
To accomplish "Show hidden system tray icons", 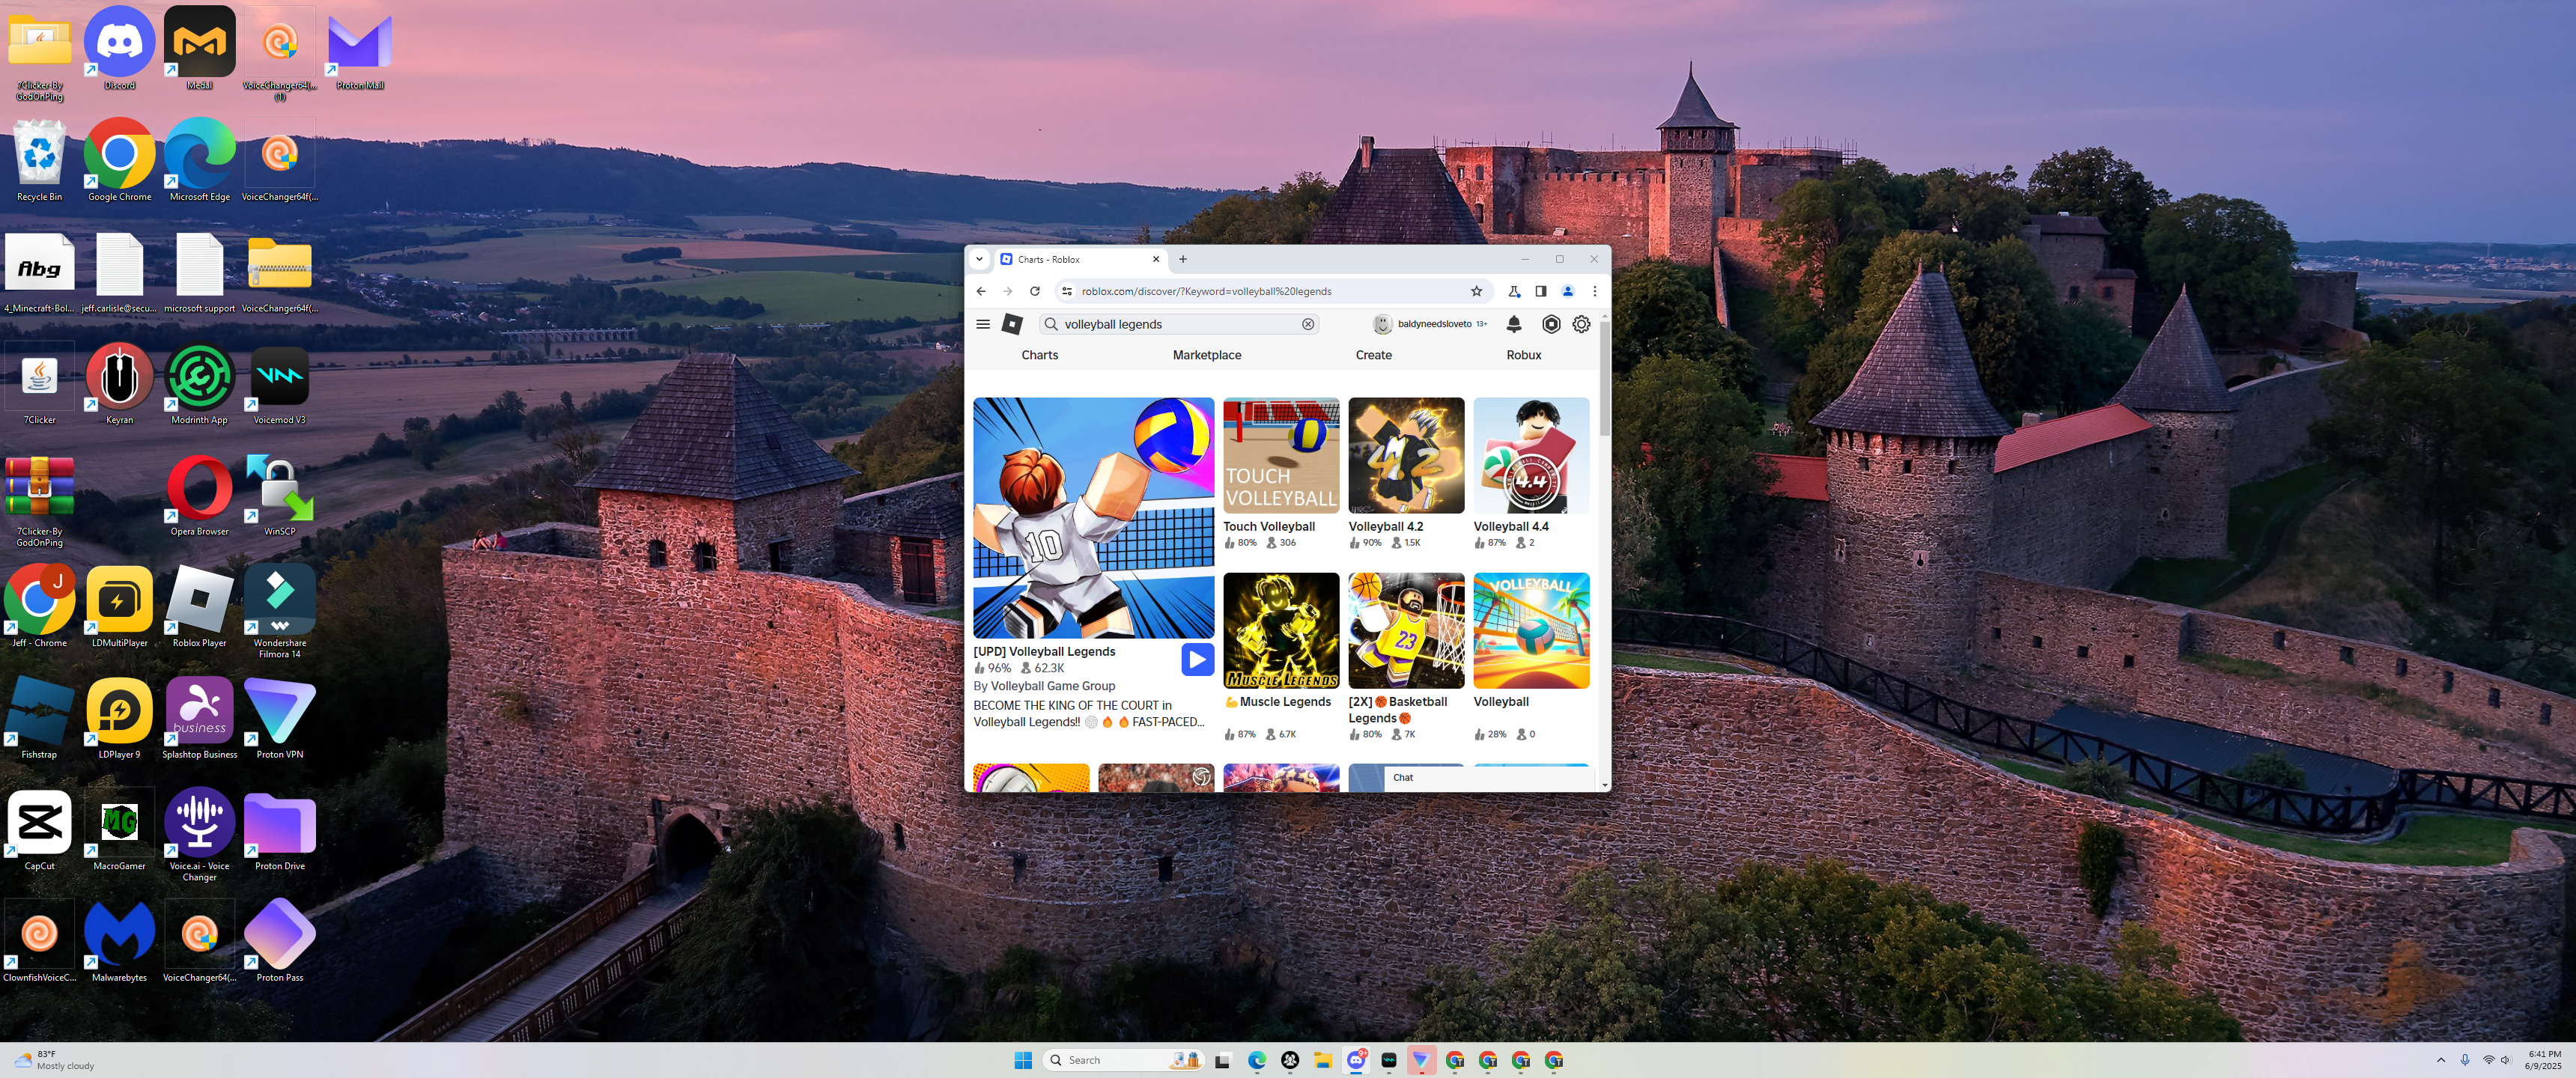I will coord(2440,1060).
